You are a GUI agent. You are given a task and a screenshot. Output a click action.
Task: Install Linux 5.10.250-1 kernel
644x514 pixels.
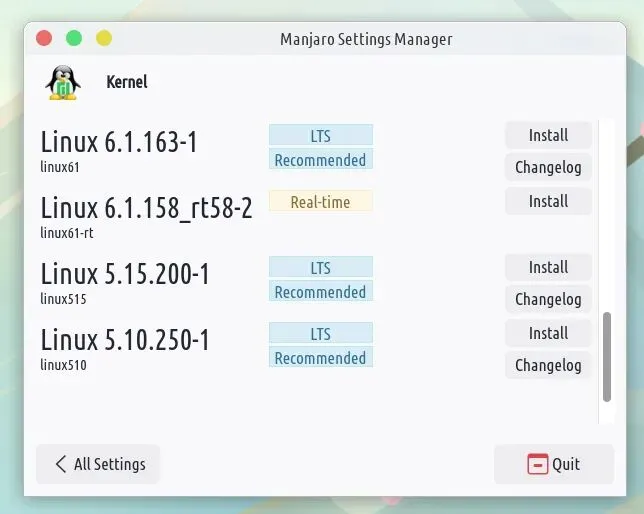point(548,333)
